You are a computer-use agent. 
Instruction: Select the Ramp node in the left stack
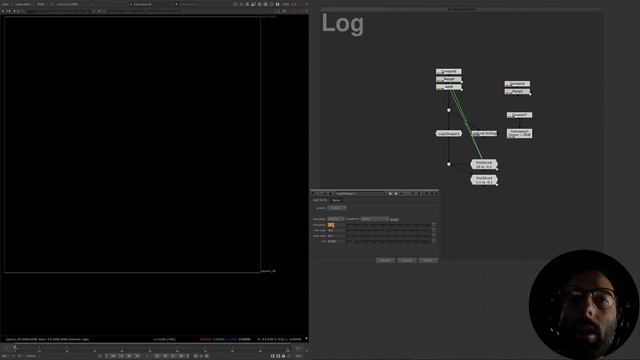pyautogui.click(x=449, y=79)
